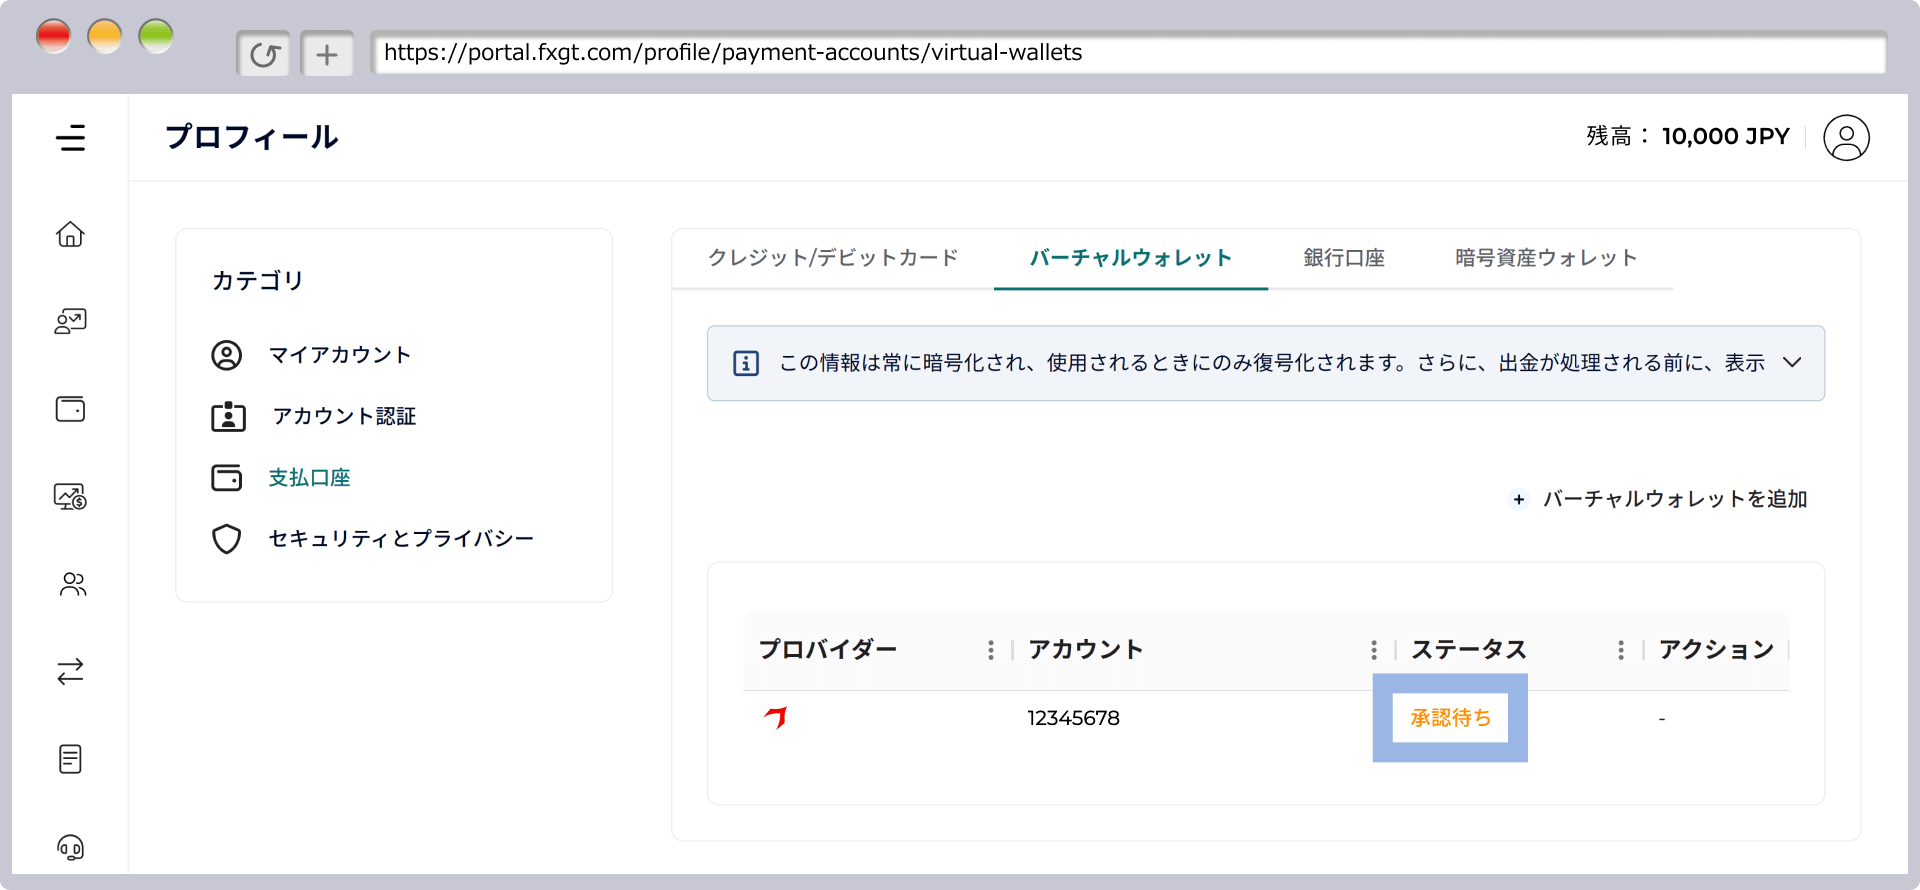Open ステータス column options menu dots
Viewport: 1920px width, 890px height.
click(x=1621, y=650)
